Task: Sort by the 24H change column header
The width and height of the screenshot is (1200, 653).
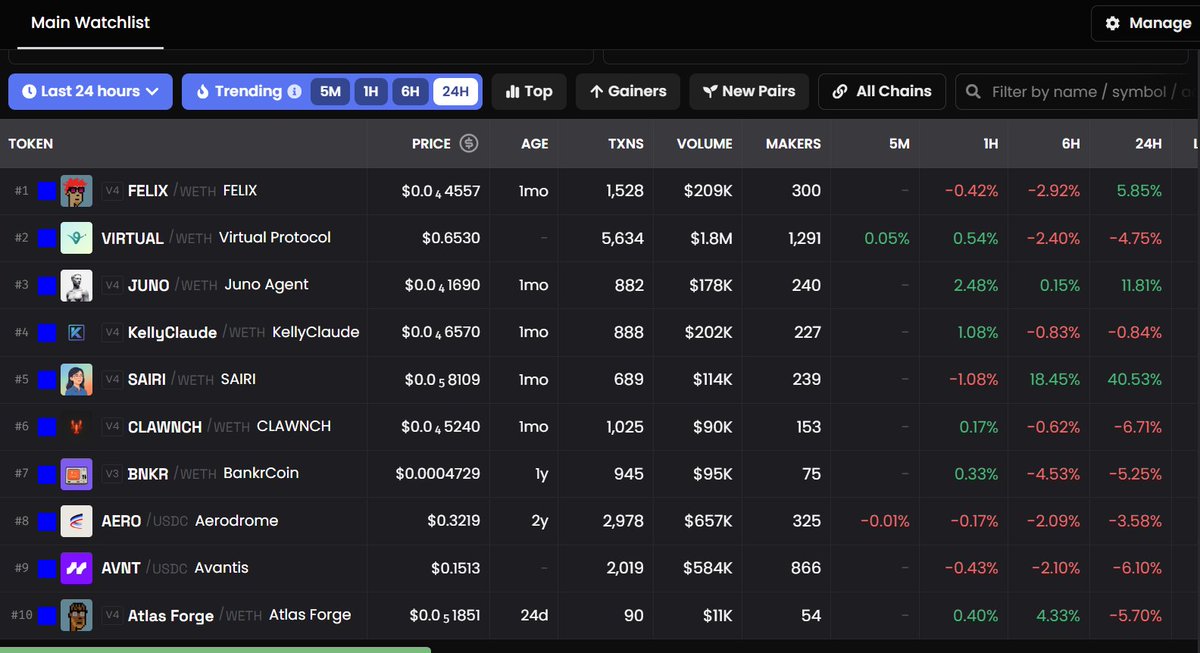Action: tap(1149, 144)
